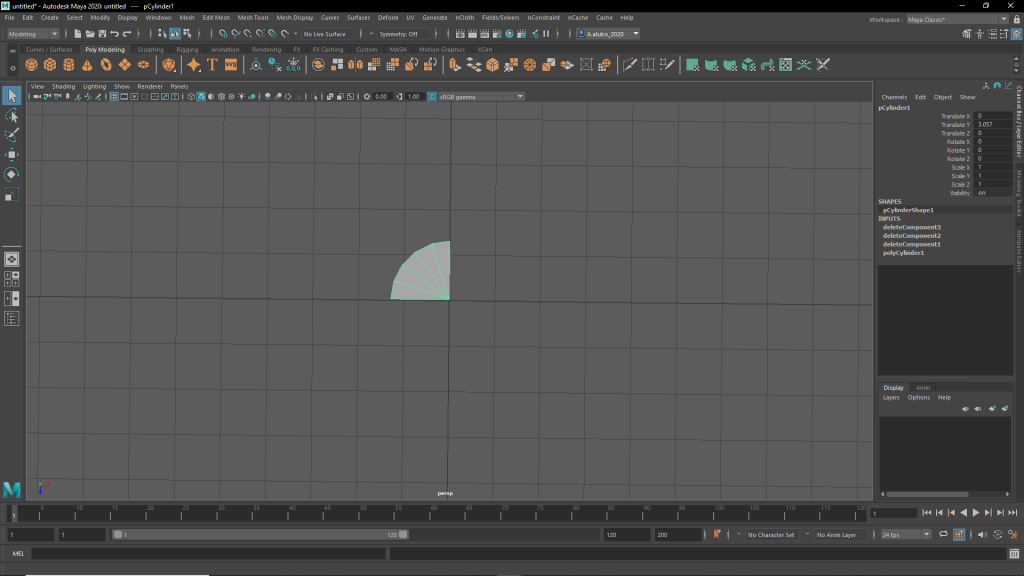
Task: Click the SVG import shelf icon
Action: pyautogui.click(x=231, y=65)
